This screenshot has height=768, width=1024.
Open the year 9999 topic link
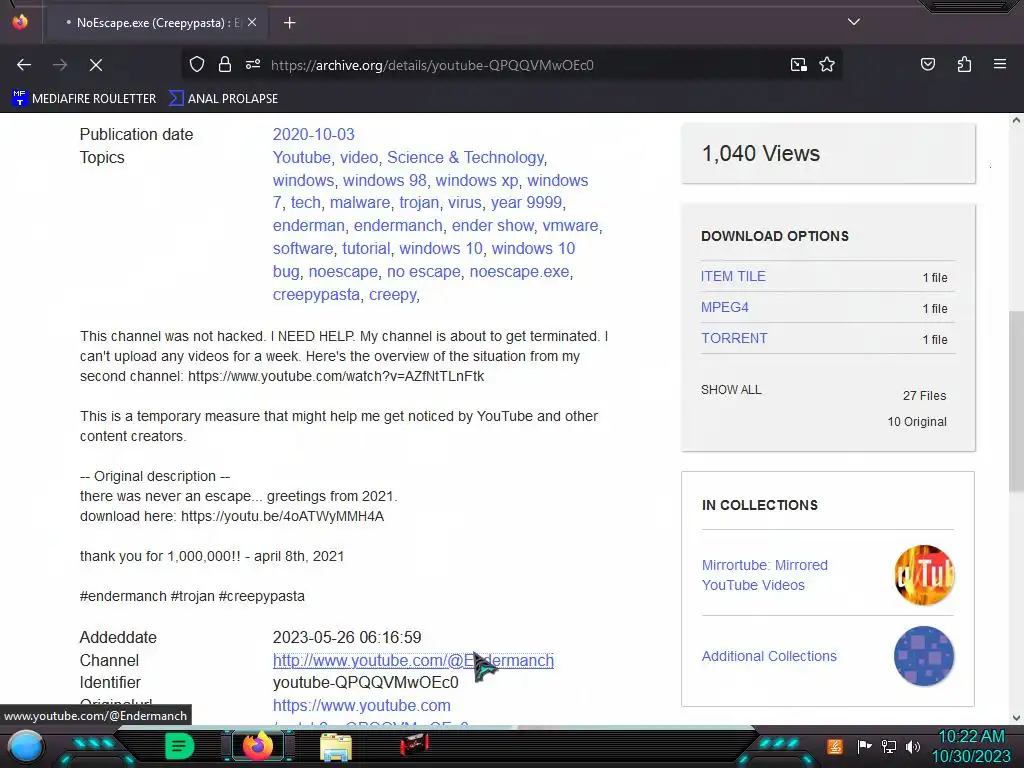(x=526, y=202)
